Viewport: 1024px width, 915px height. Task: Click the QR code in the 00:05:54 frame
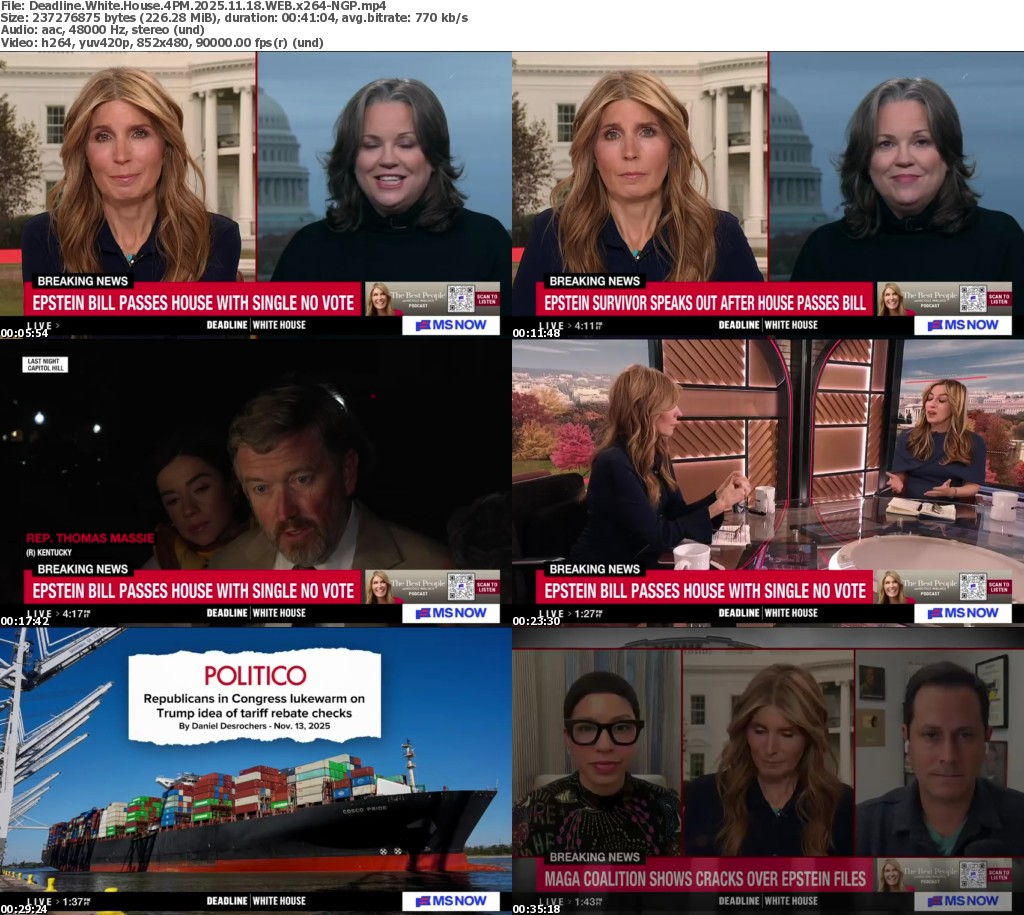click(x=460, y=298)
